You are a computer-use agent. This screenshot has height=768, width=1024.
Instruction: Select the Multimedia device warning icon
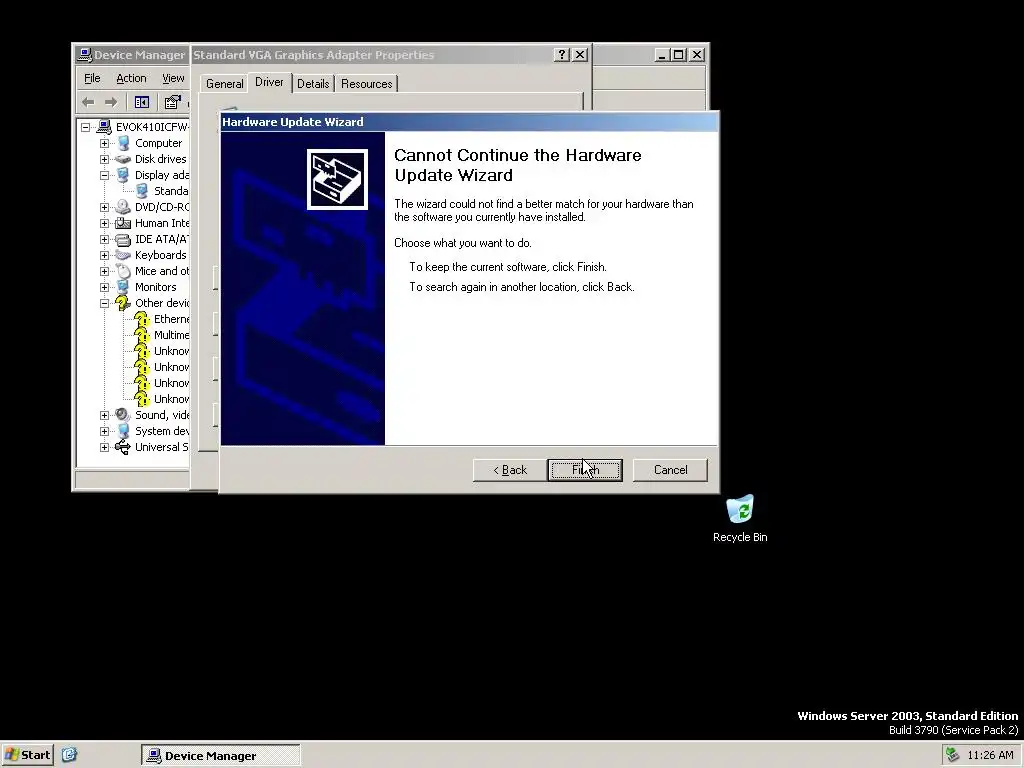(142, 335)
